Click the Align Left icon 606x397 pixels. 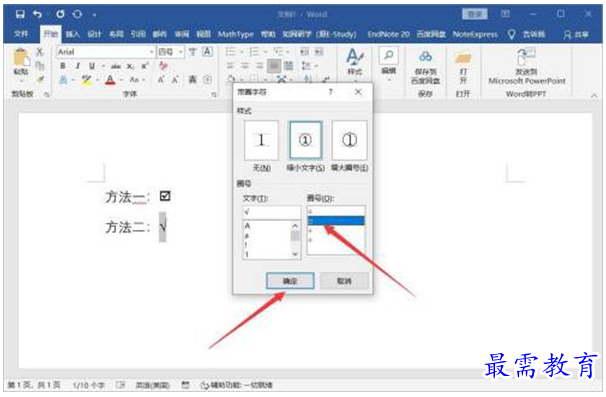tap(231, 66)
